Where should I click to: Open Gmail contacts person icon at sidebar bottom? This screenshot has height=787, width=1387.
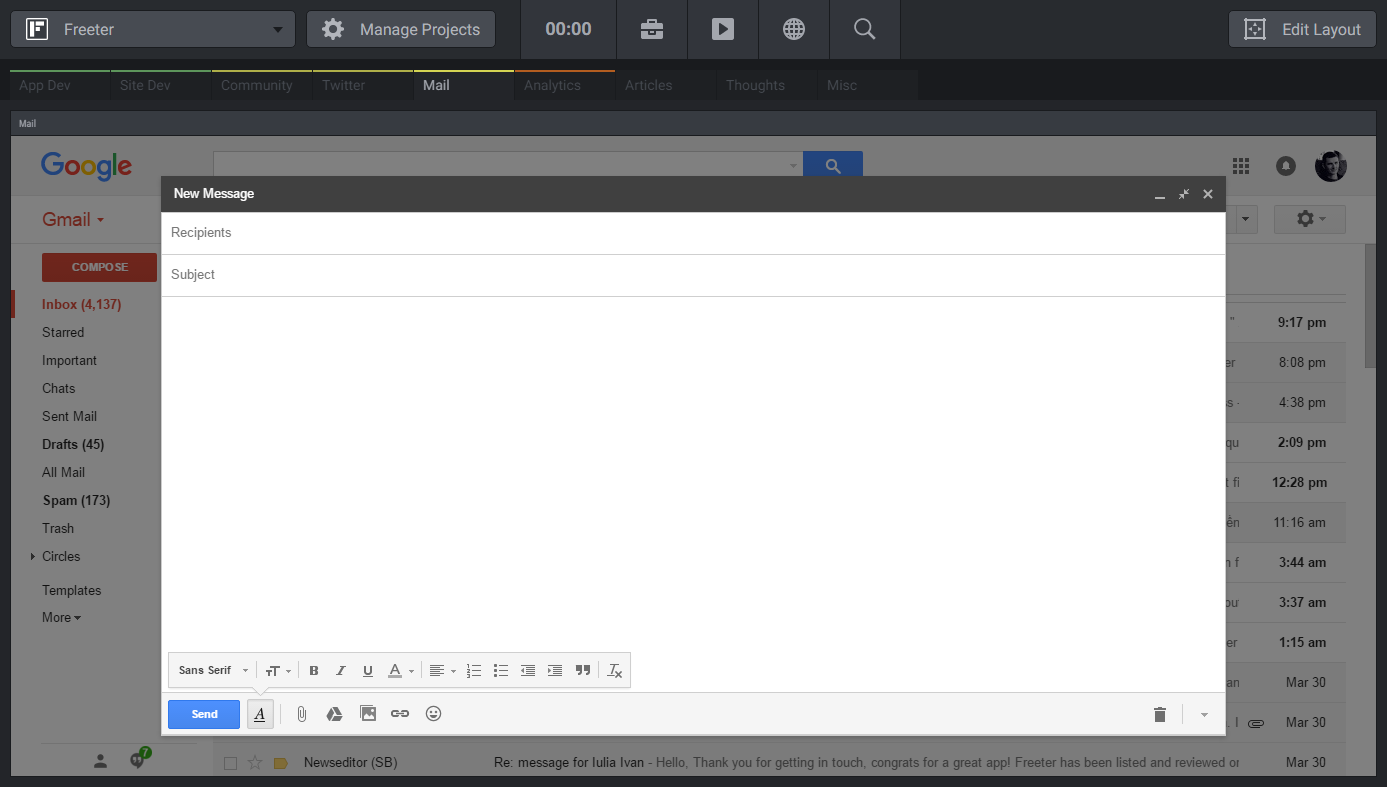(100, 761)
